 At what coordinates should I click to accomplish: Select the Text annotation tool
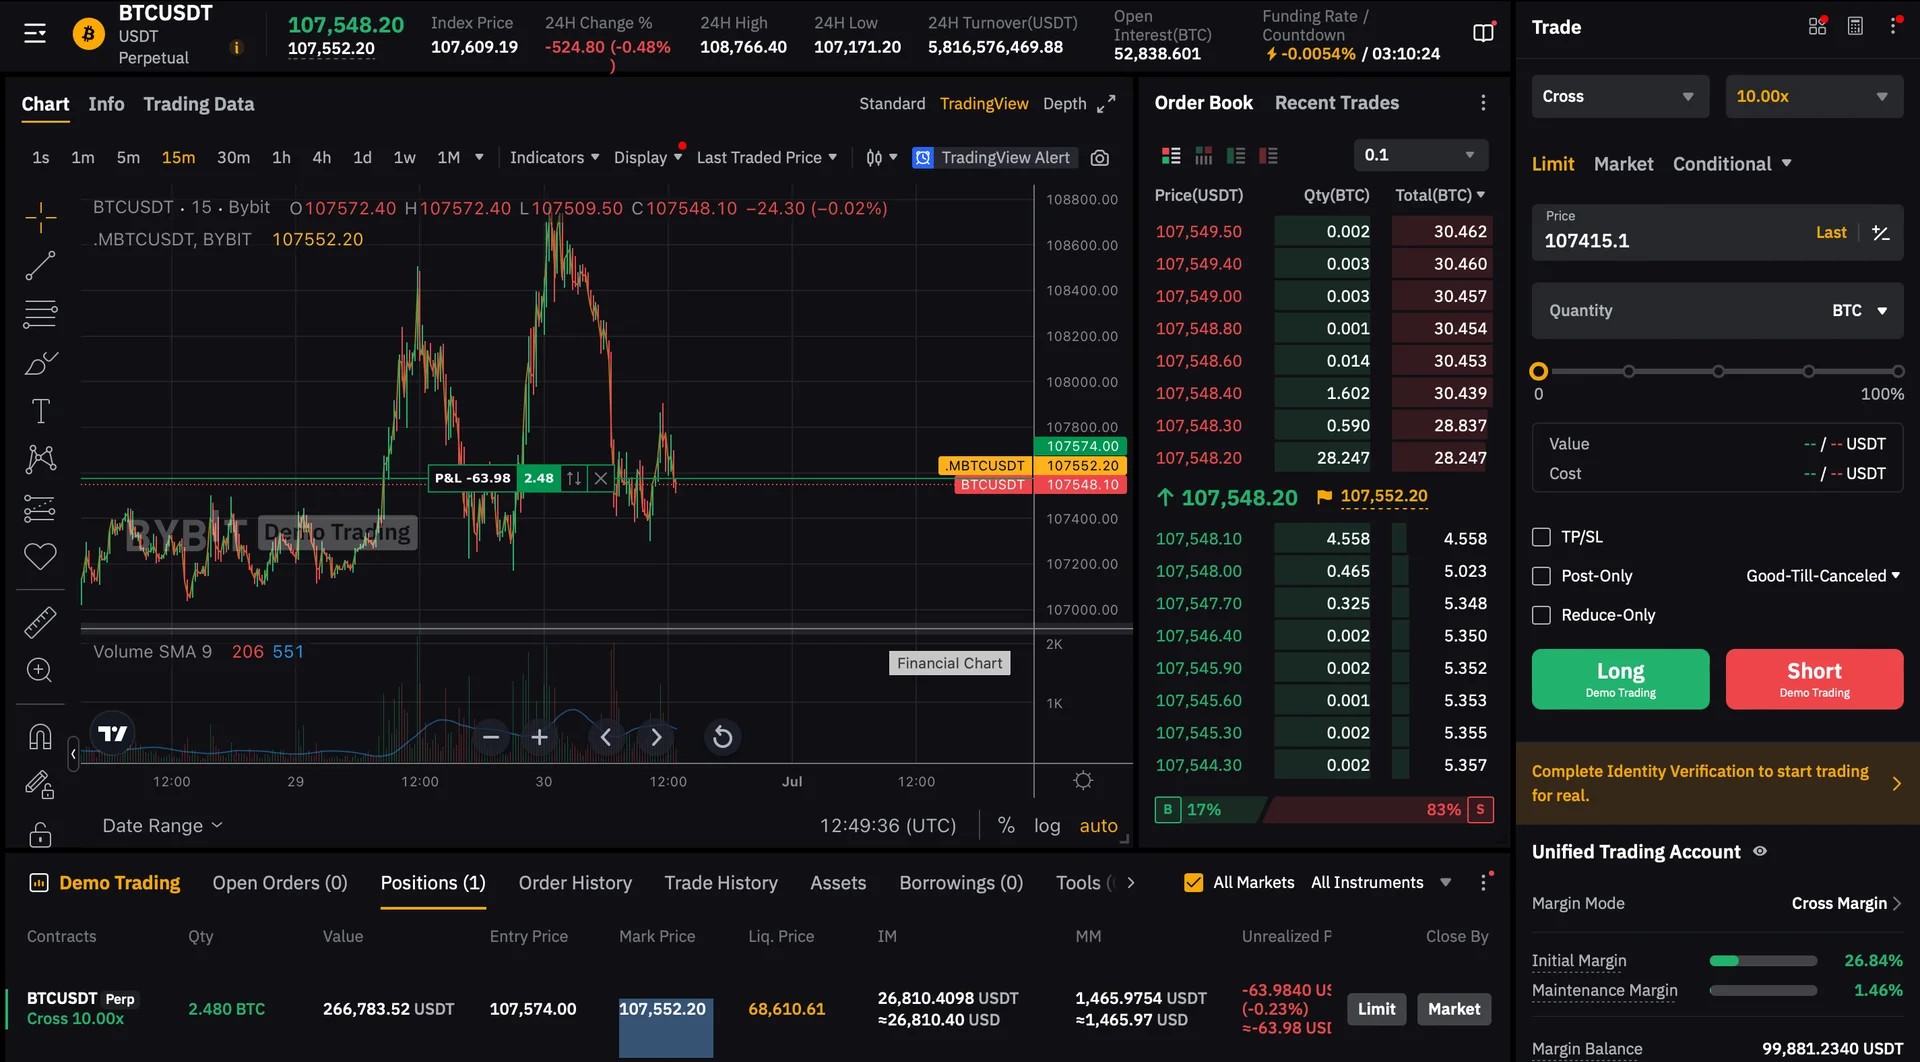click(40, 411)
